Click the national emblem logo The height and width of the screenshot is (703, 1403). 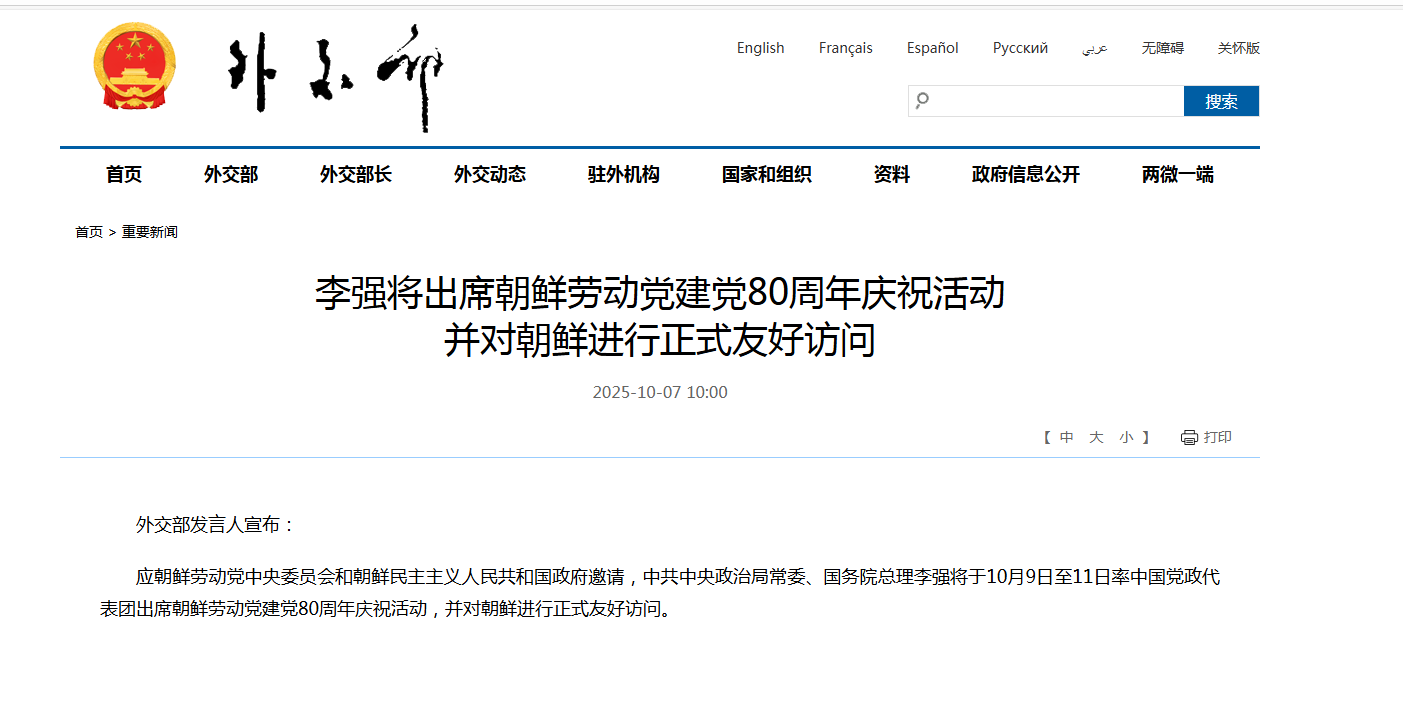tap(134, 69)
